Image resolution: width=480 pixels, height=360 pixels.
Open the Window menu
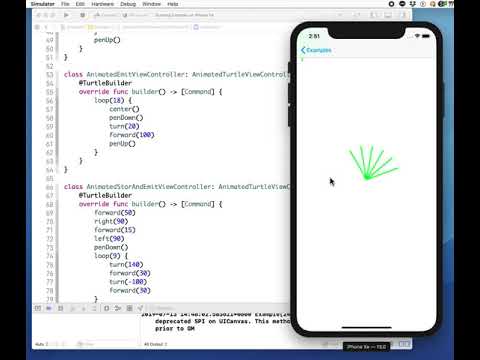[151, 4]
